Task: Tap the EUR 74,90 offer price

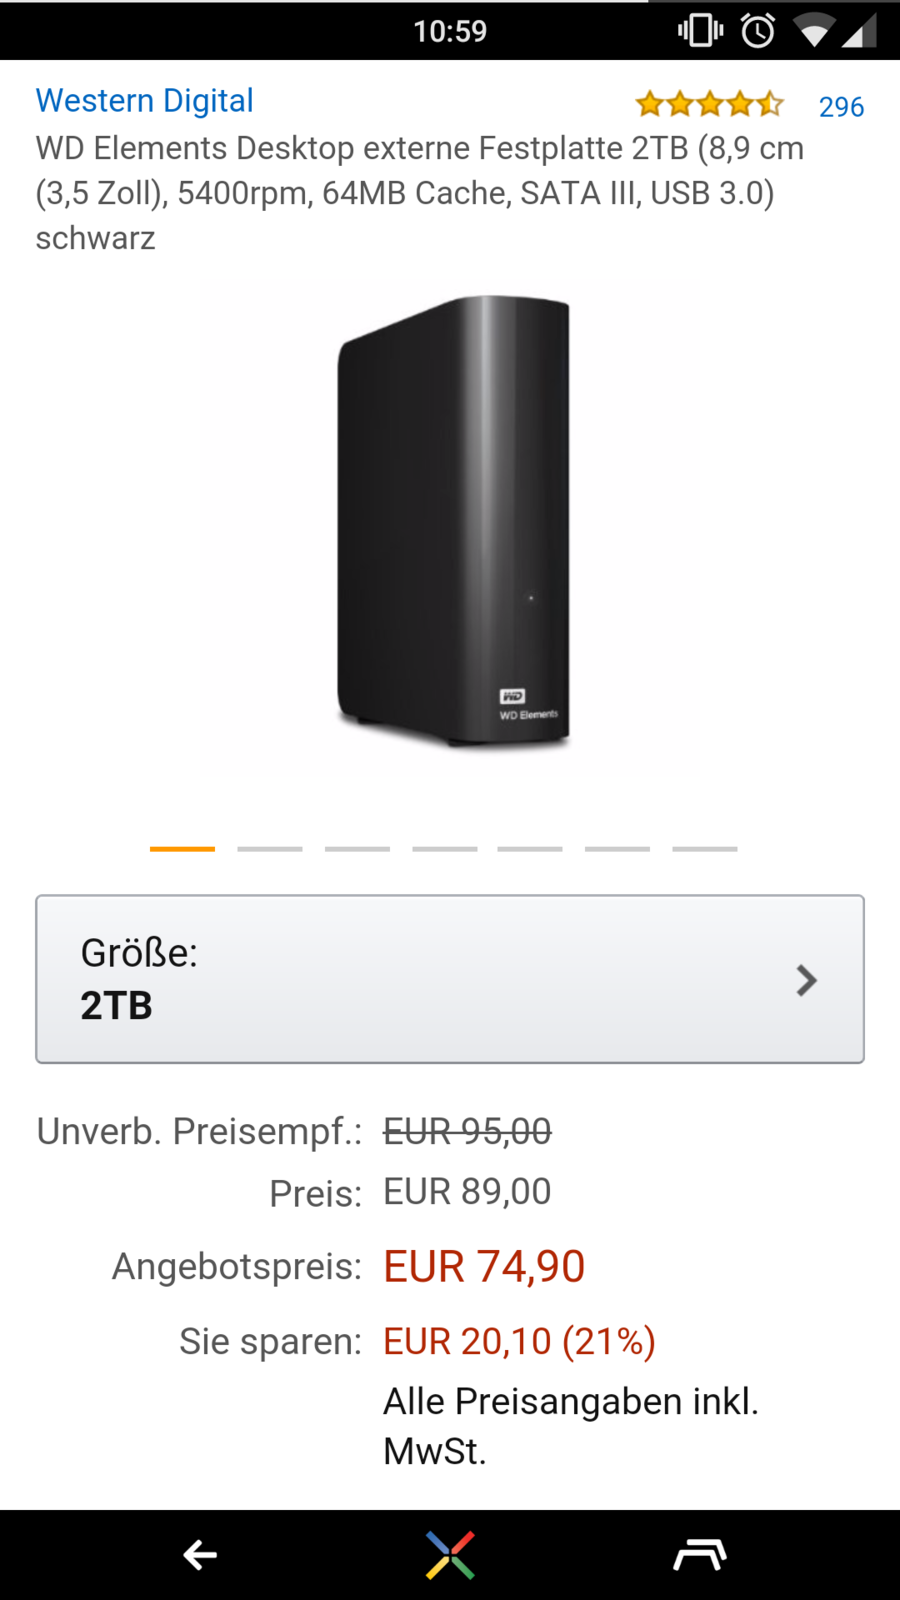Action: pyautogui.click(x=484, y=1267)
